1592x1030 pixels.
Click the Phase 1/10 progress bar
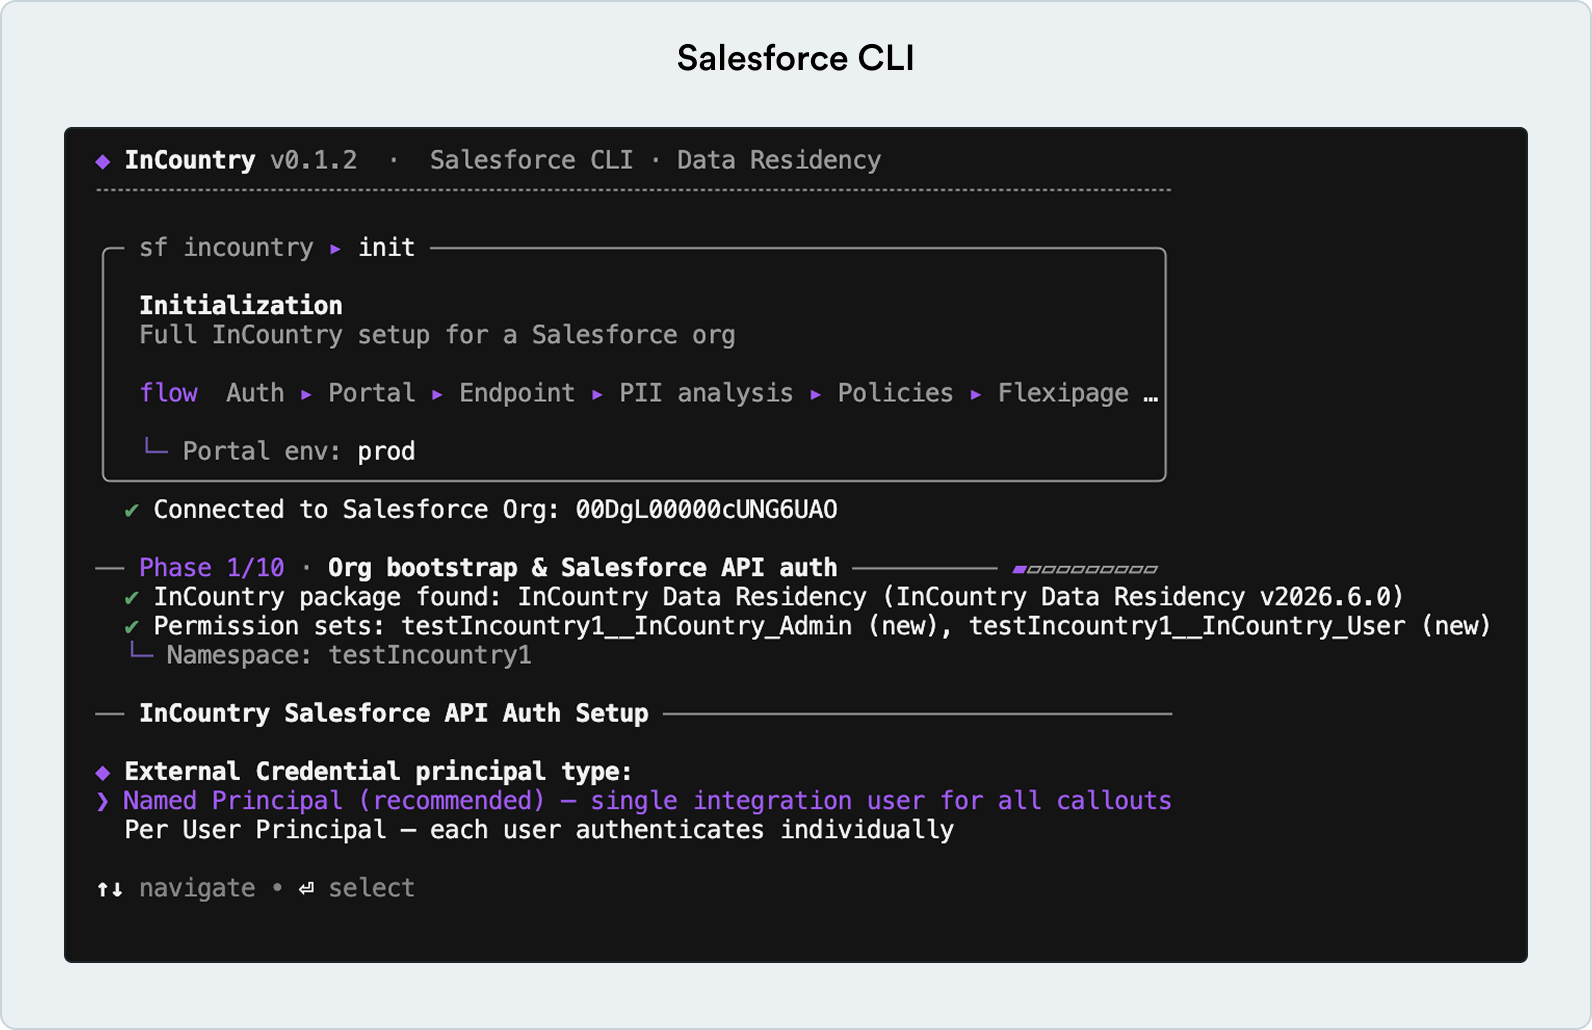pyautogui.click(x=1085, y=569)
